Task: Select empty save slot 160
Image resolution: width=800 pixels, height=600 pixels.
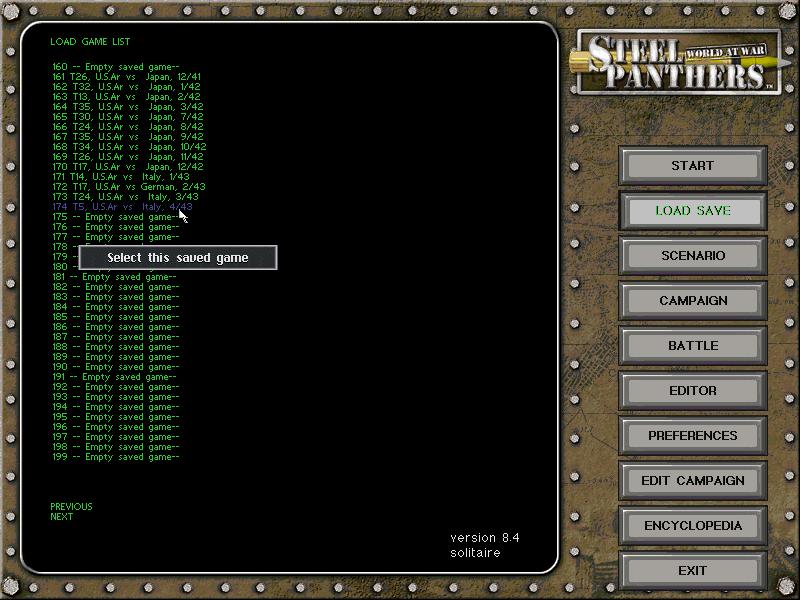Action: click(116, 67)
